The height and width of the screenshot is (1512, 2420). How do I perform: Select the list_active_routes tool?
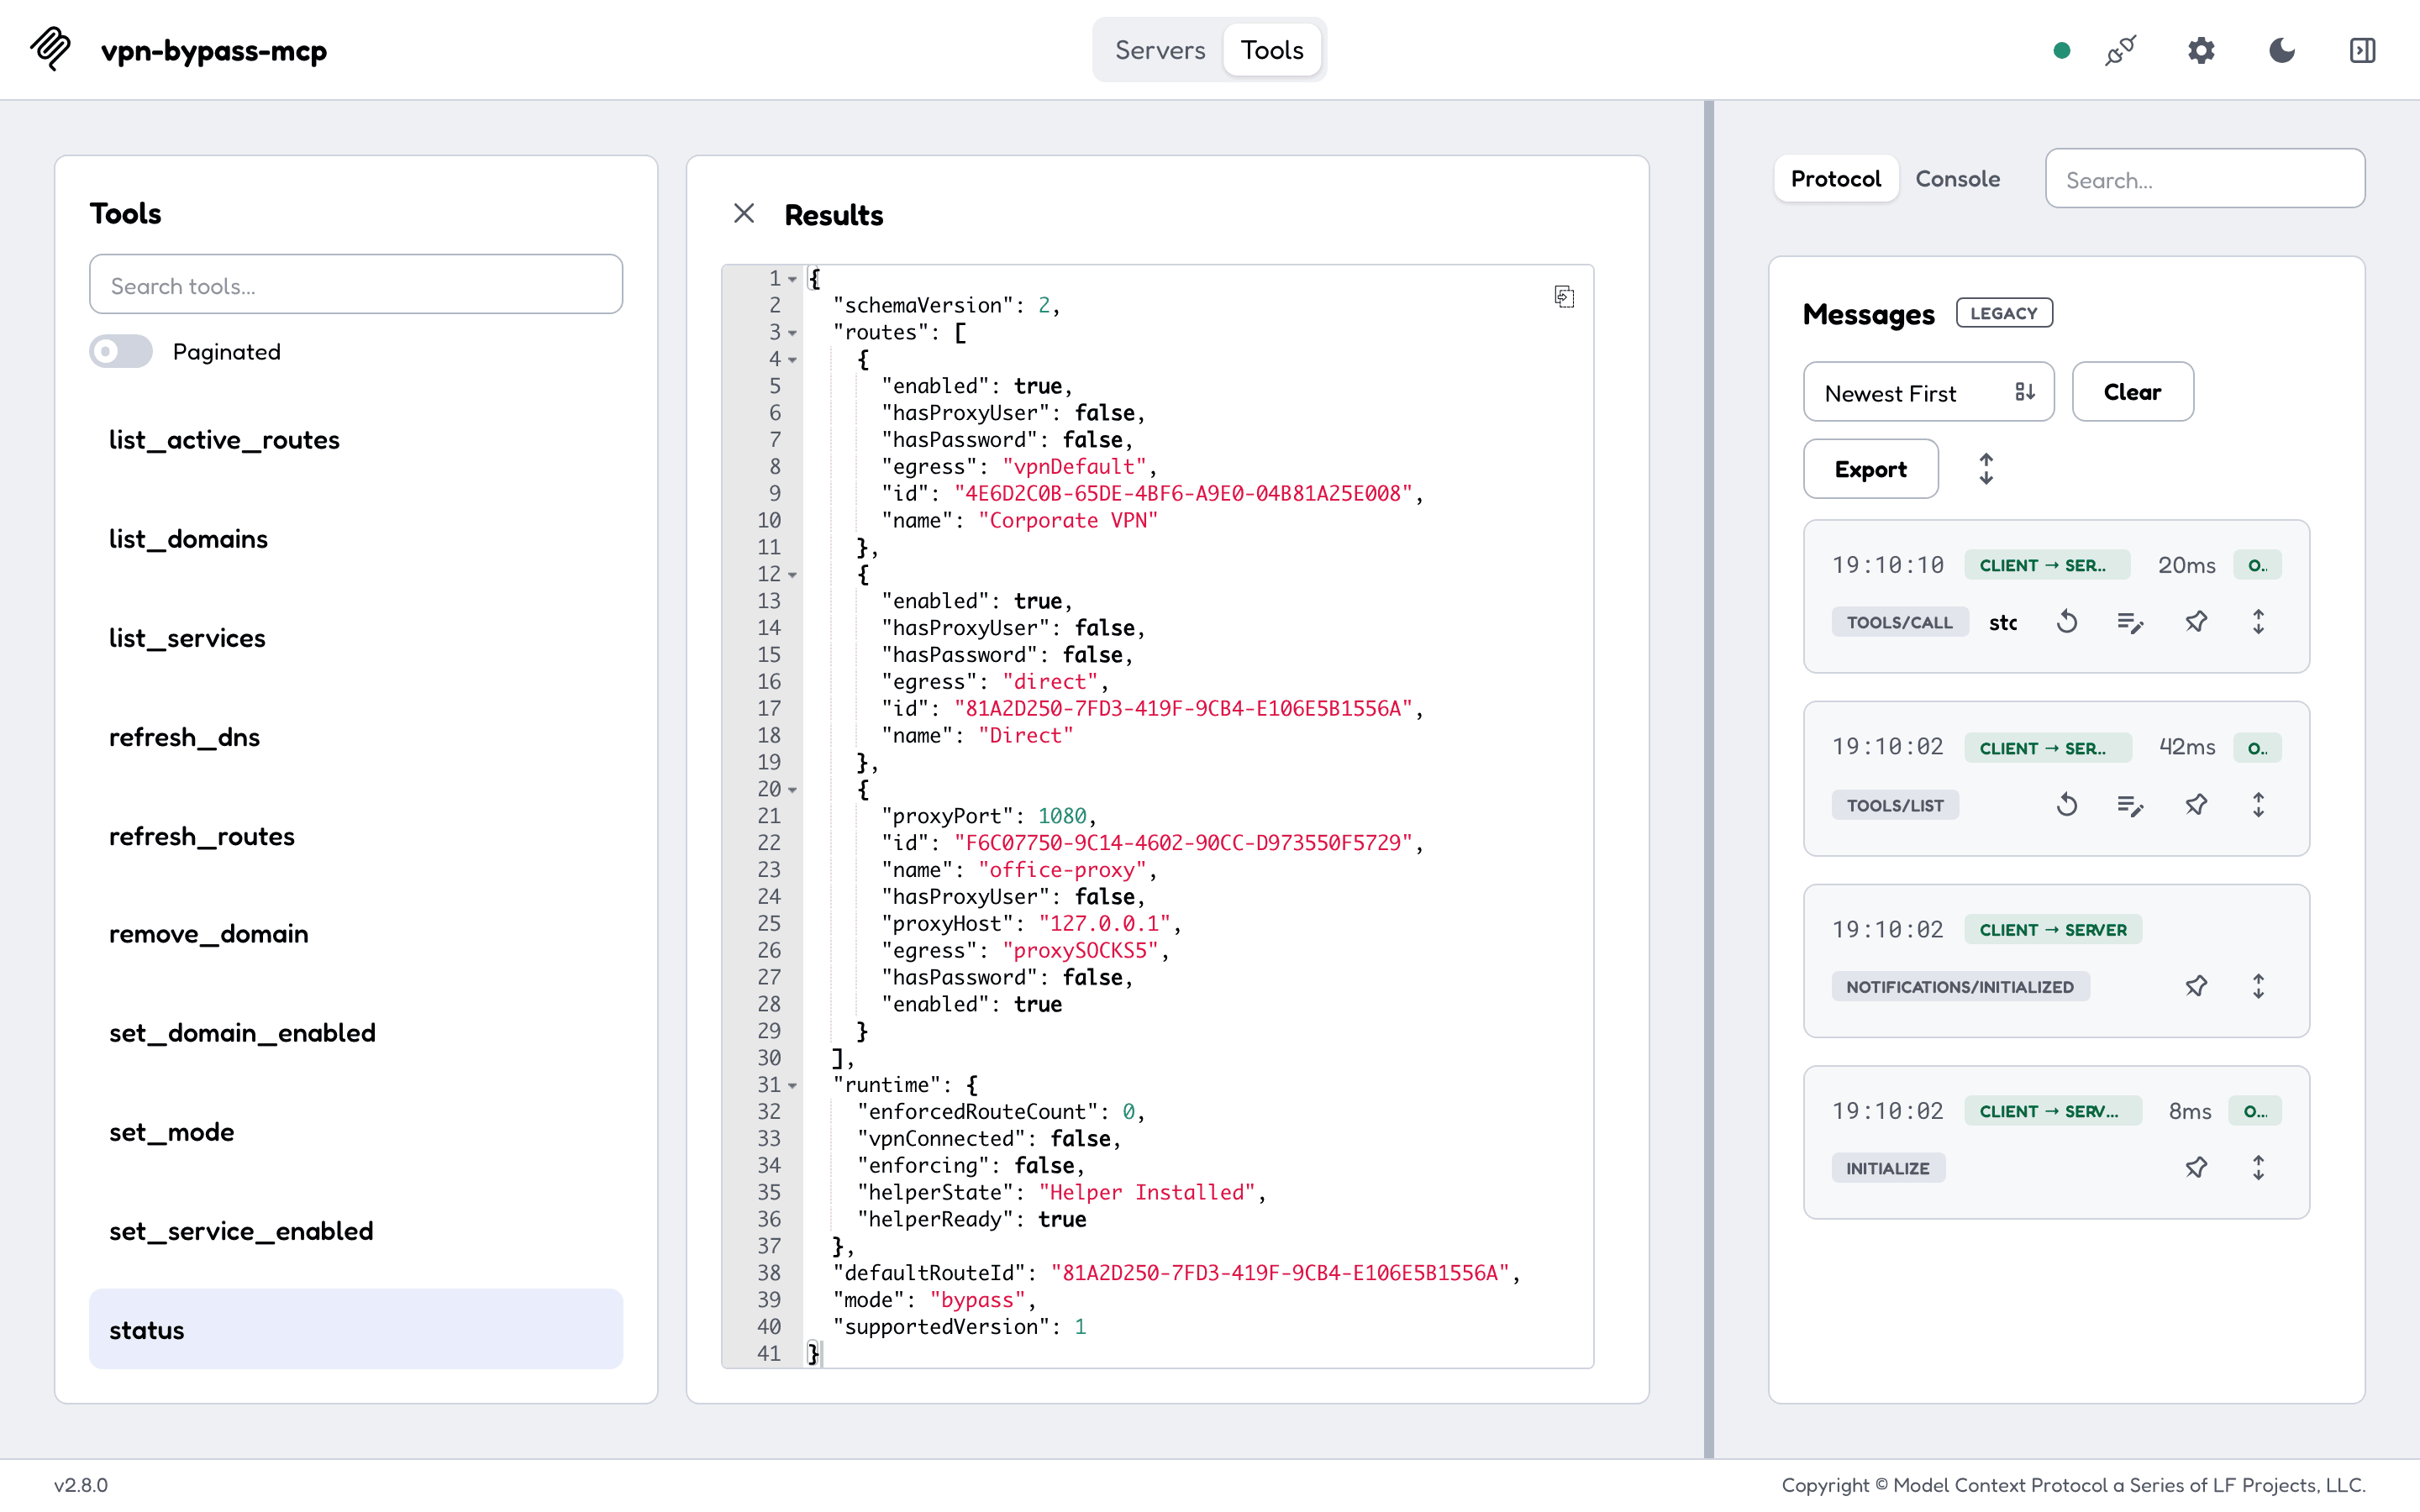pos(356,440)
